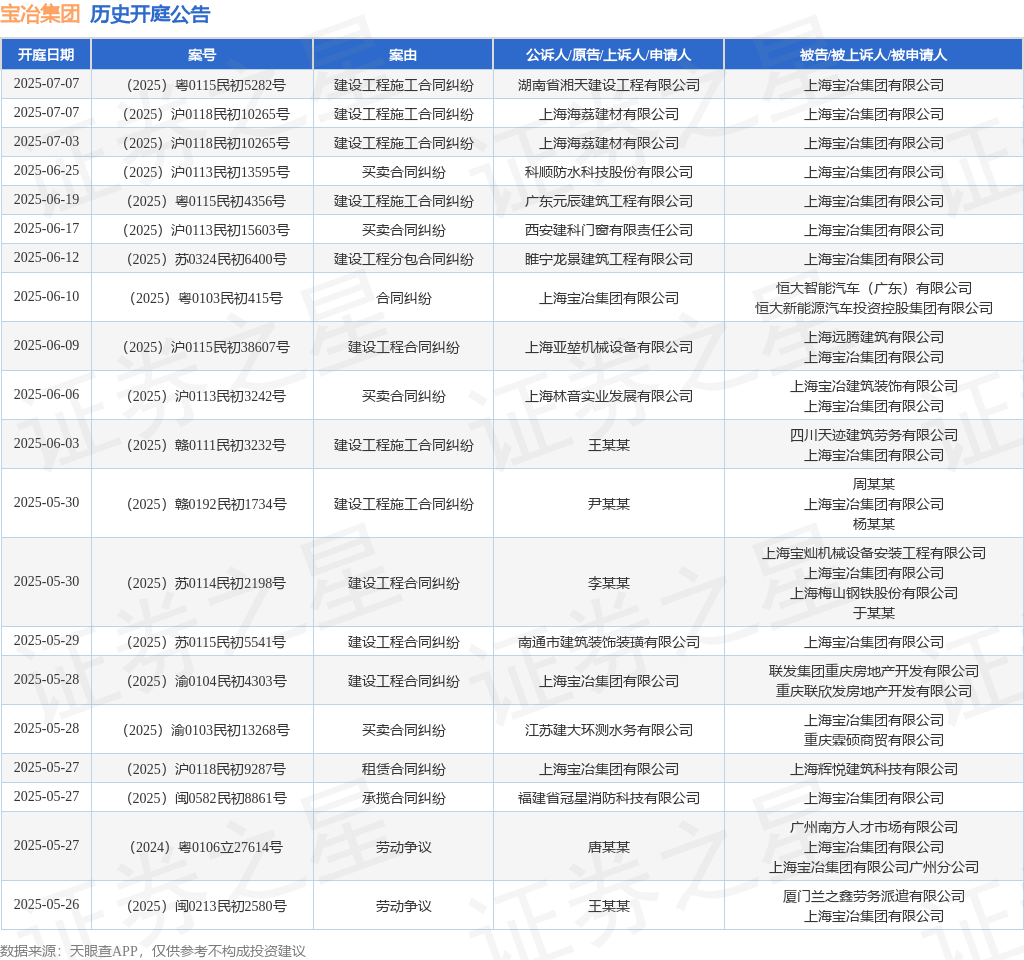Click case number 苏0115民初5541号
Image resolution: width=1024 pixels, height=960 pixels.
[206, 643]
